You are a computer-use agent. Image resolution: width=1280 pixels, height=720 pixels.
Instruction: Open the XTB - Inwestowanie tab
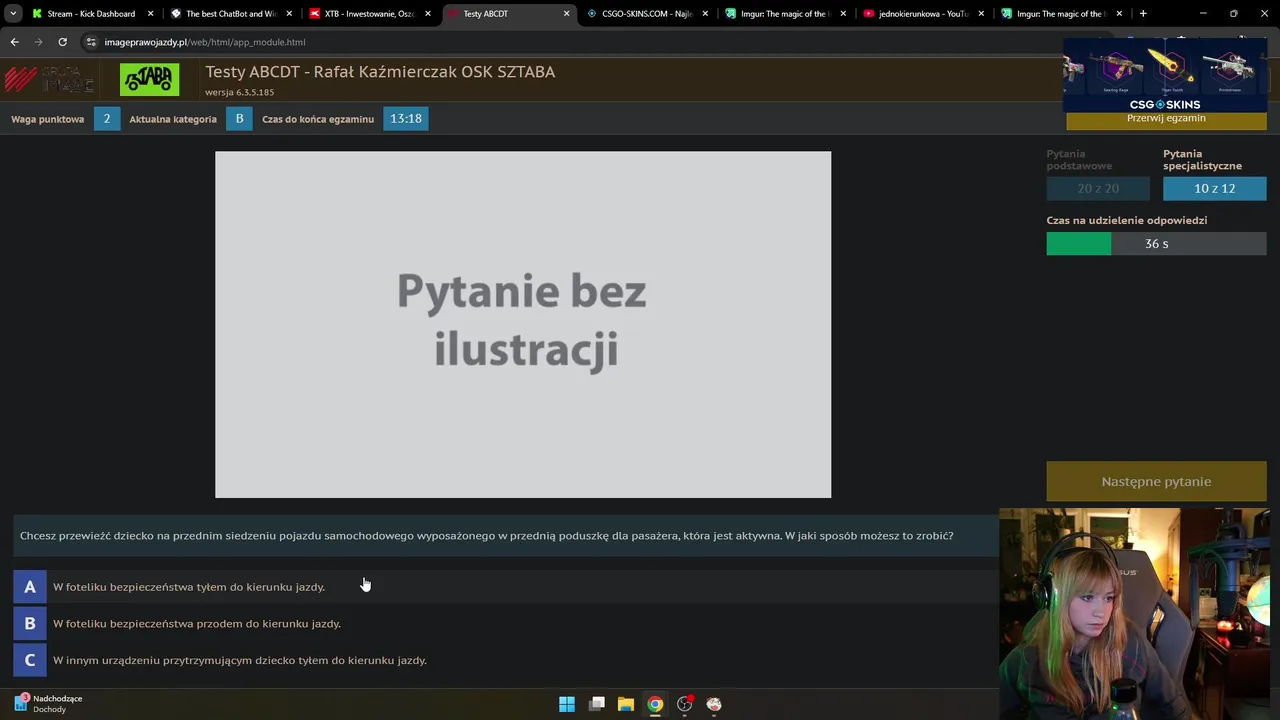(x=370, y=14)
